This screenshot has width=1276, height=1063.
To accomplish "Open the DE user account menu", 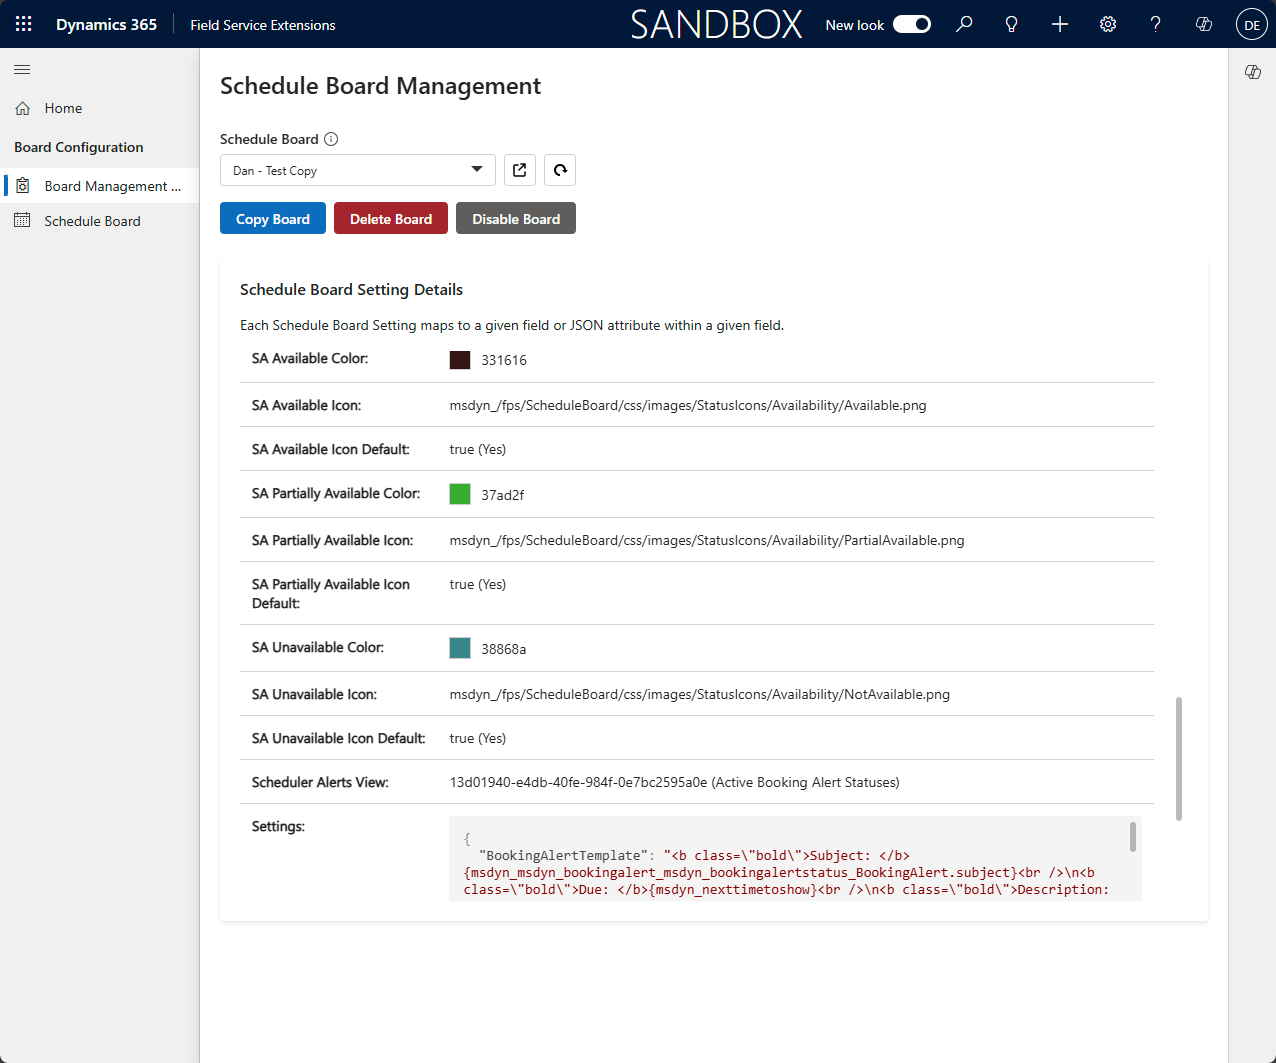I will (x=1252, y=24).
